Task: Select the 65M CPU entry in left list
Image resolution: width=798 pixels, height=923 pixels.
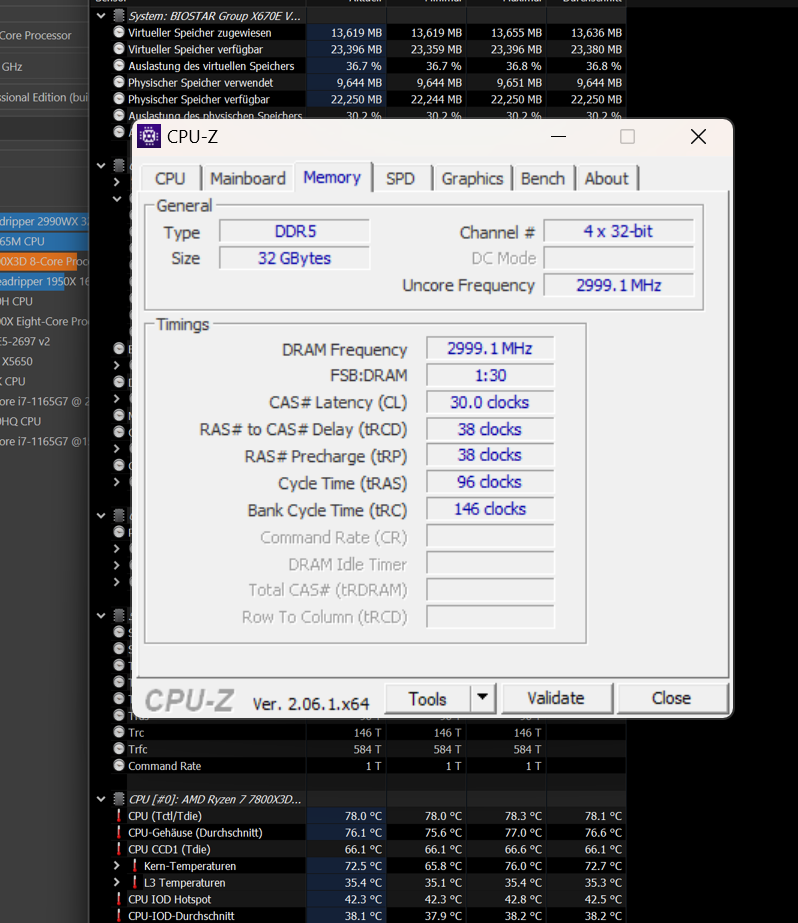Action: coord(44,241)
